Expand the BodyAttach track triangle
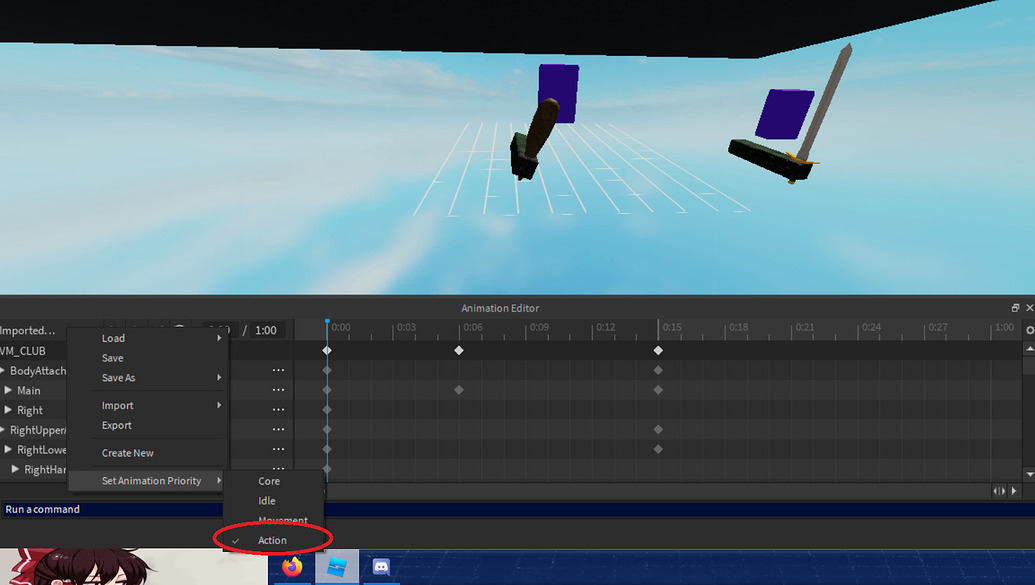Image resolution: width=1035 pixels, height=585 pixels. tap(3, 370)
